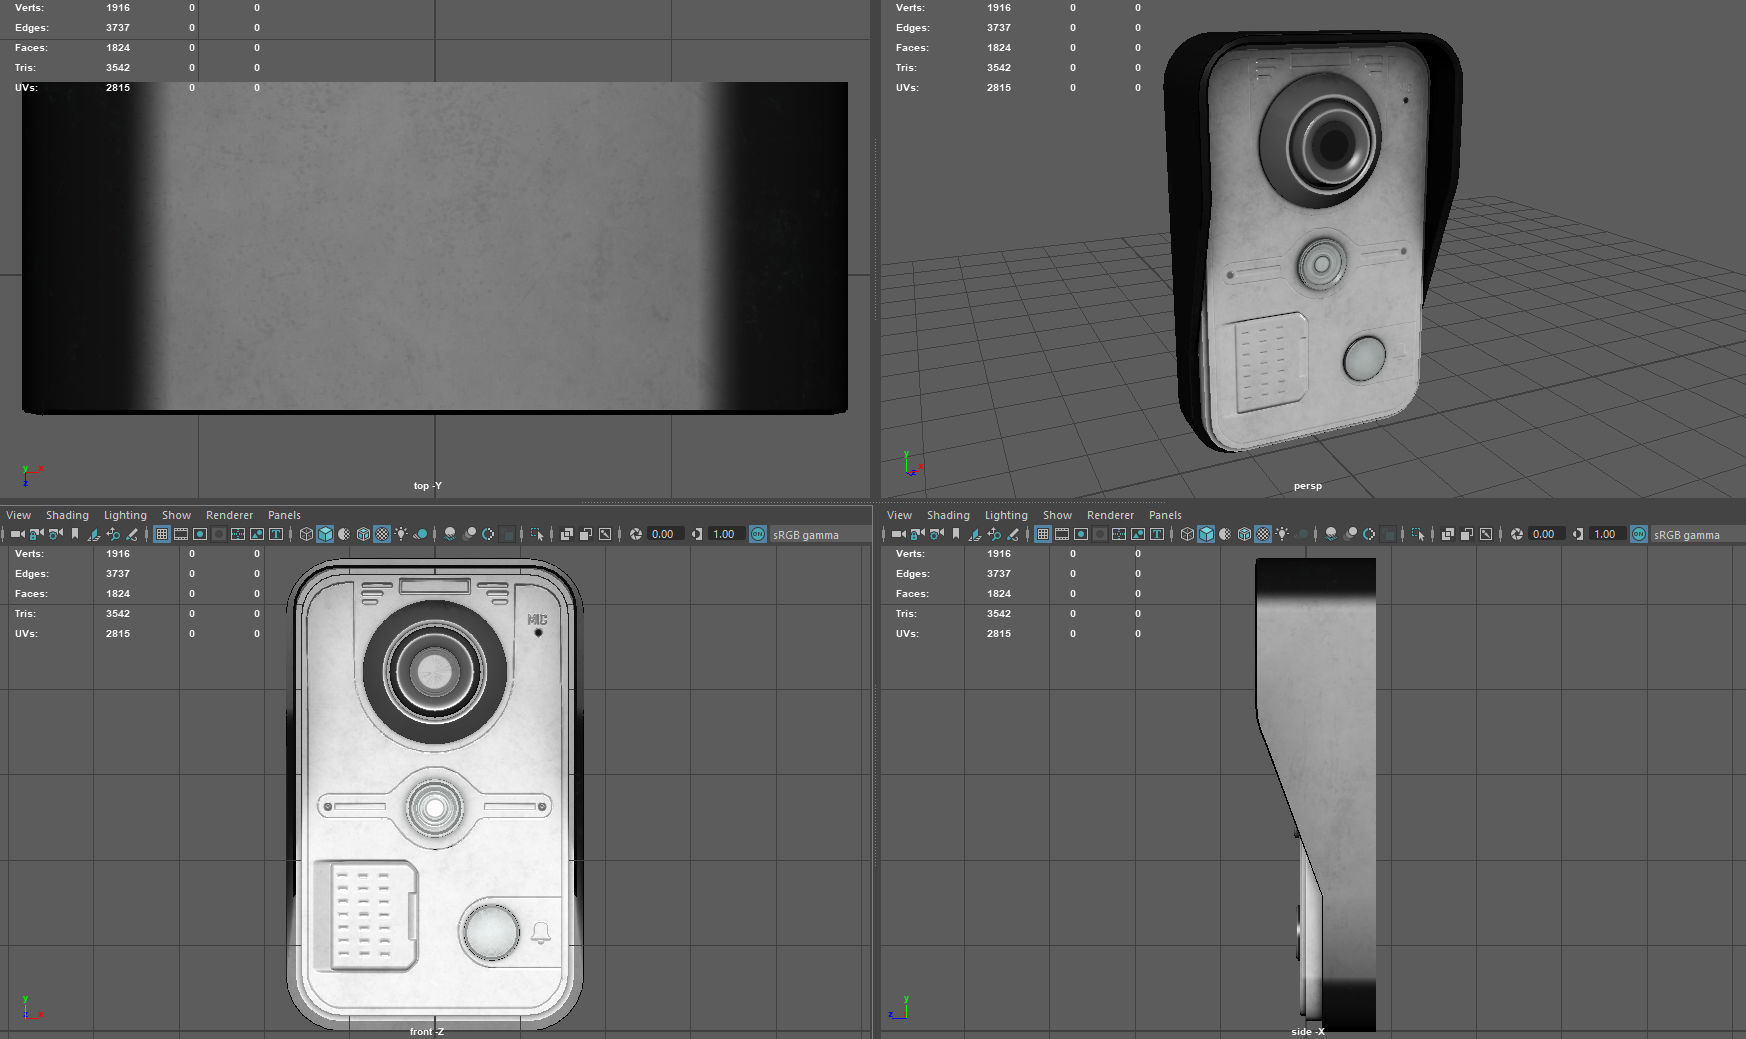Open Lighting menu of front view panel
This screenshot has height=1039, width=1746.
click(125, 515)
